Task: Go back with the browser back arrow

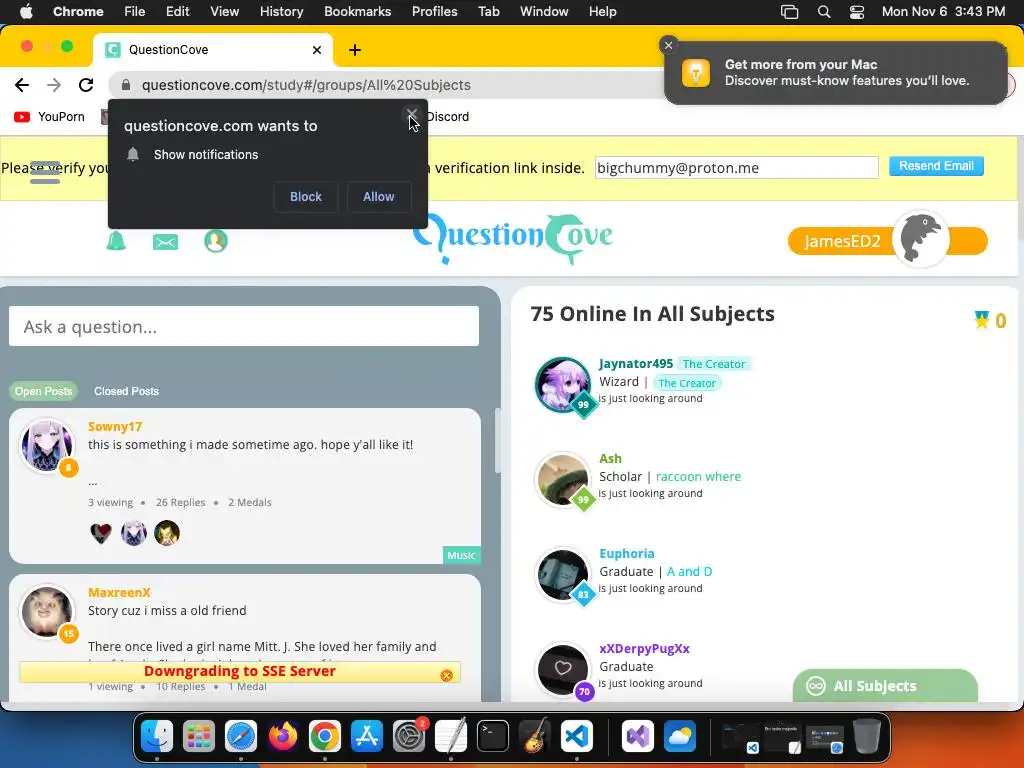Action: [x=22, y=85]
